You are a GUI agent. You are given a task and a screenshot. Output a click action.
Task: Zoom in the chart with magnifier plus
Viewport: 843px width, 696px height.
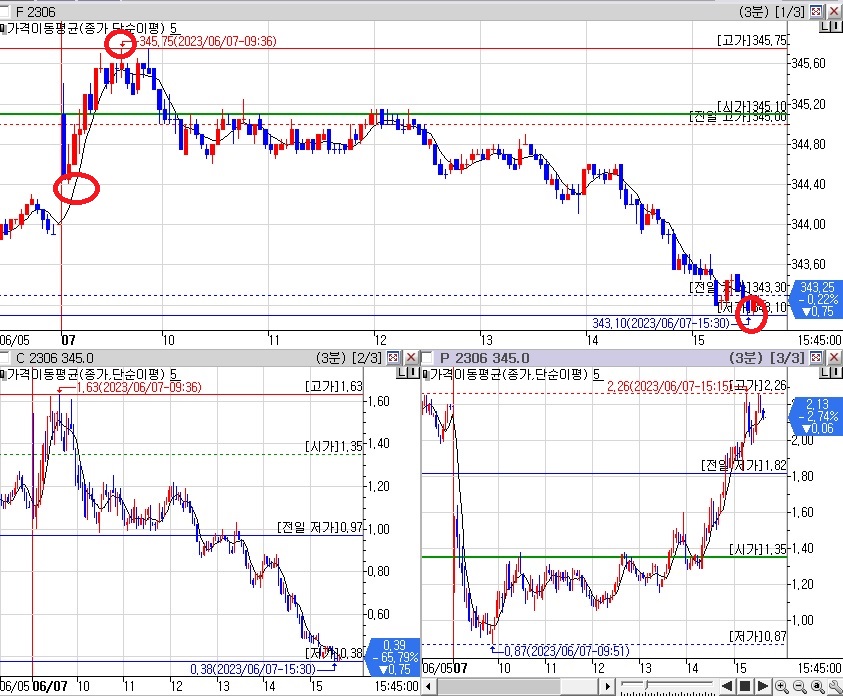(x=782, y=686)
